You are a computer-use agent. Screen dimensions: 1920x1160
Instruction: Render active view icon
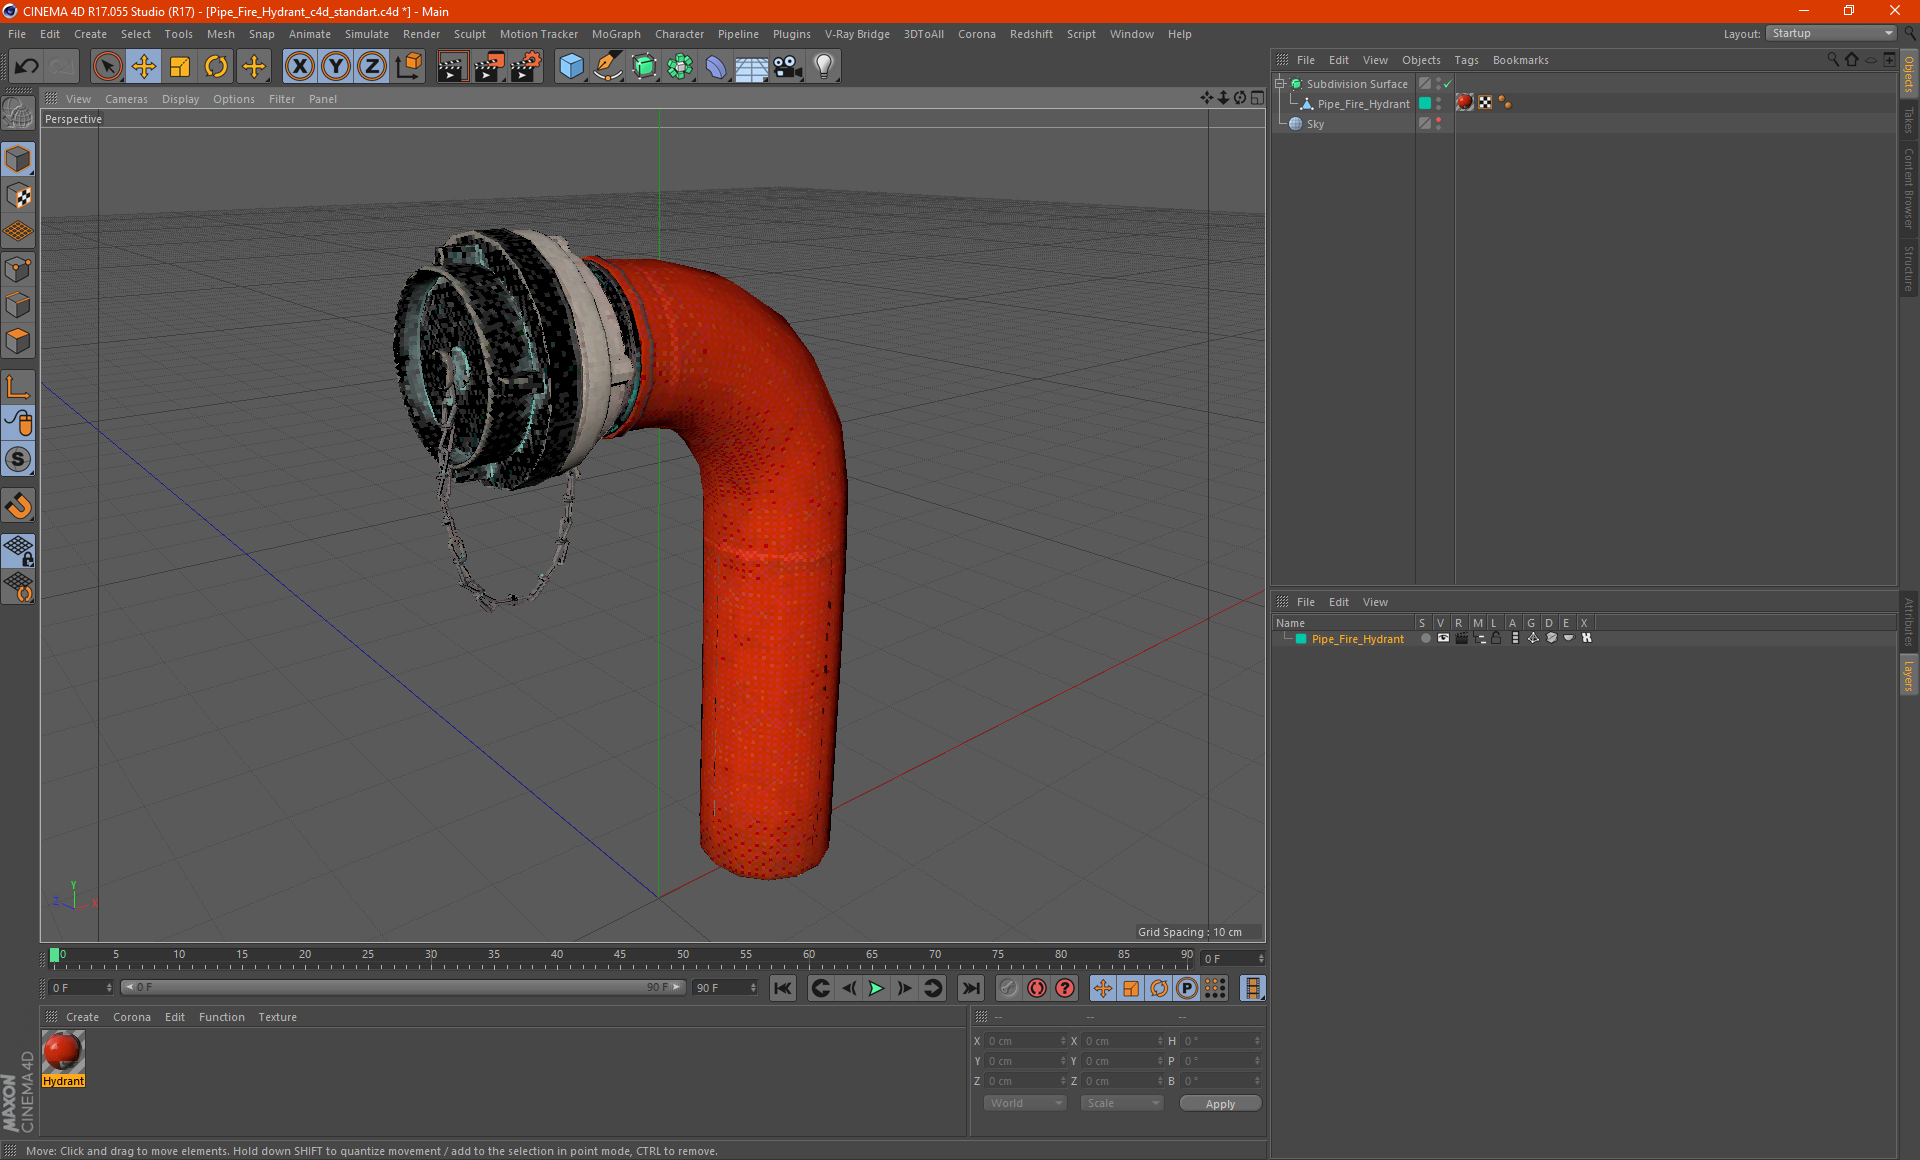(x=452, y=67)
